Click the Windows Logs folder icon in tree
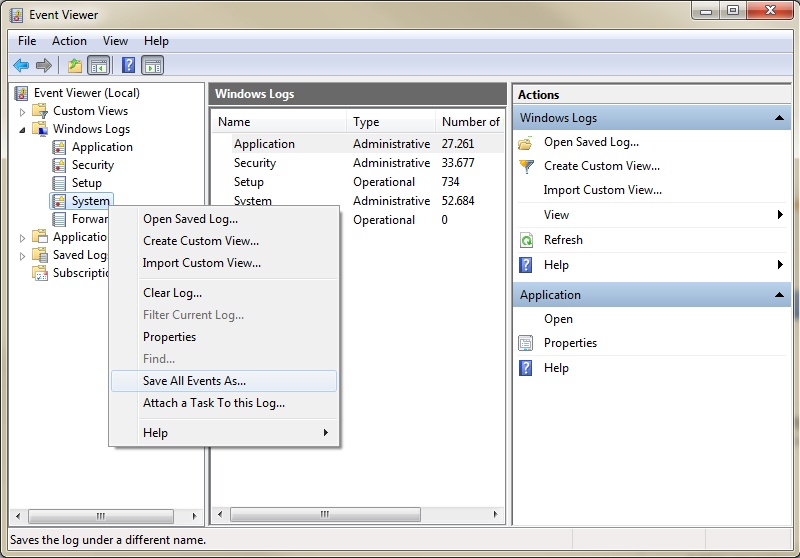The image size is (800, 558). click(40, 129)
